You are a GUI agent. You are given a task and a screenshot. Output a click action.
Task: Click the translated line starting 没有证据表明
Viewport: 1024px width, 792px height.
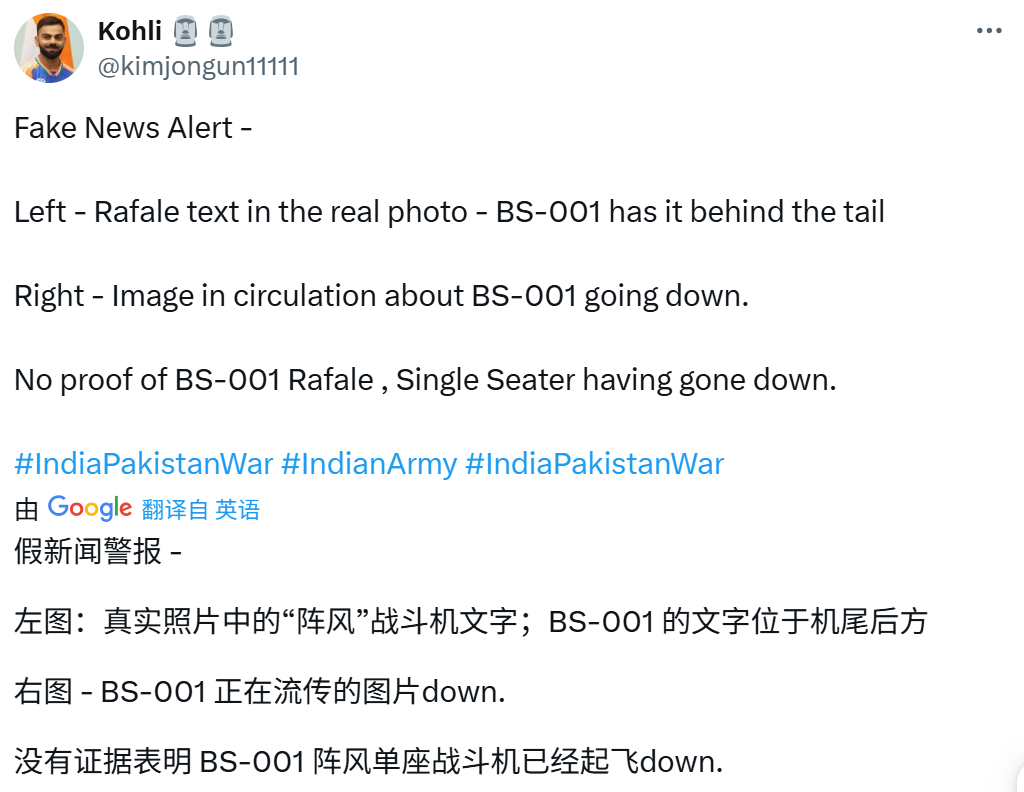pos(367,762)
